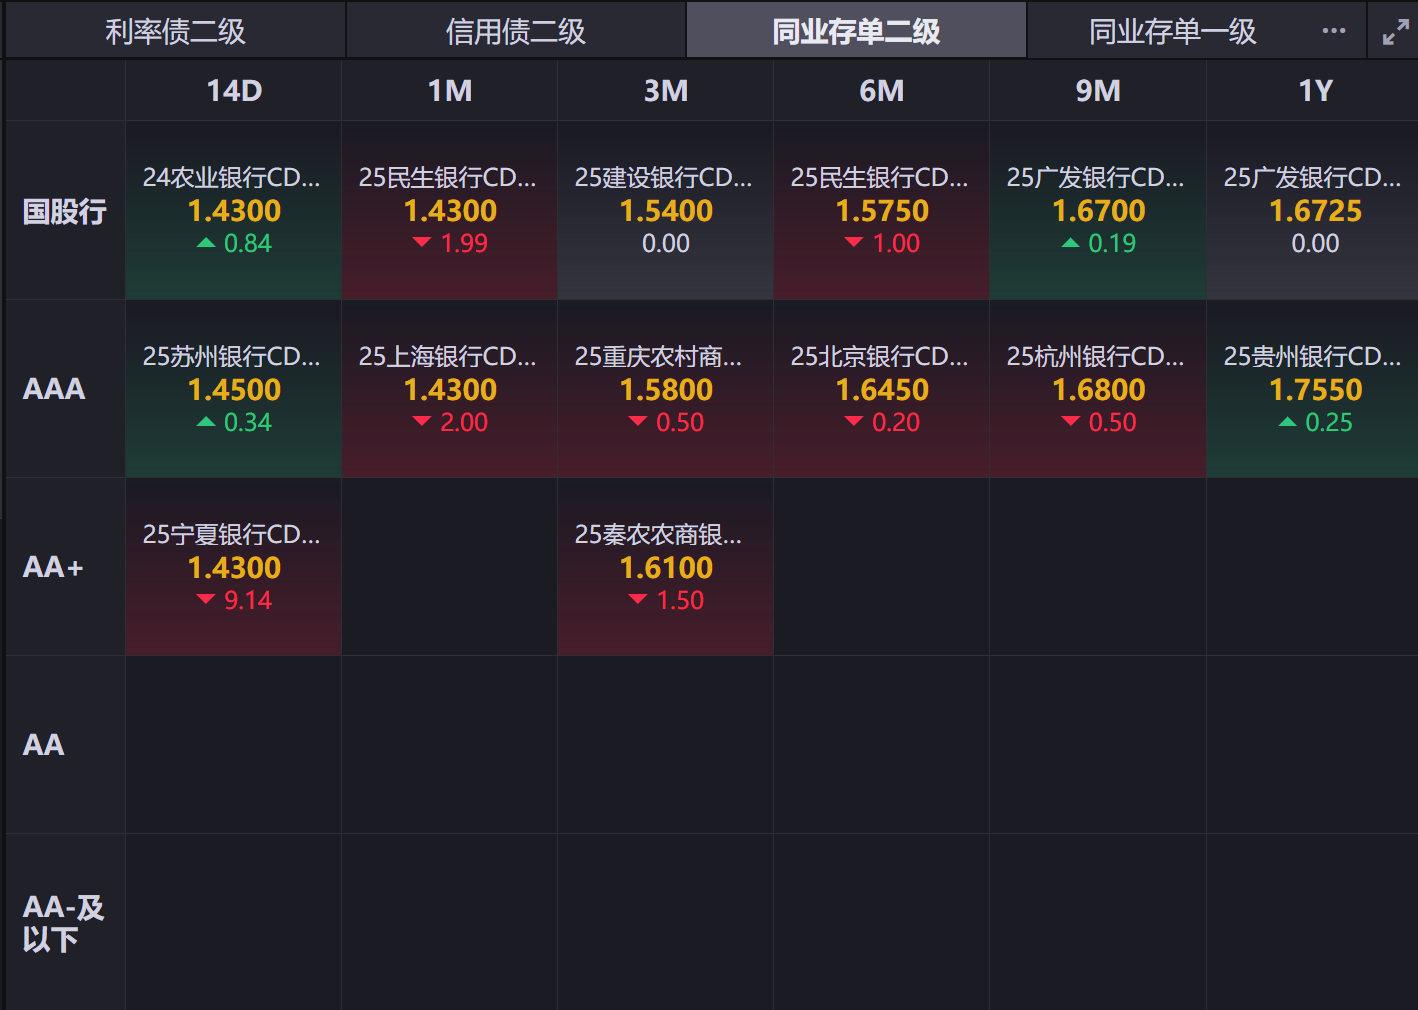
Task: Open 25民生银行CD cell priced 1.5750
Action: coord(882,211)
